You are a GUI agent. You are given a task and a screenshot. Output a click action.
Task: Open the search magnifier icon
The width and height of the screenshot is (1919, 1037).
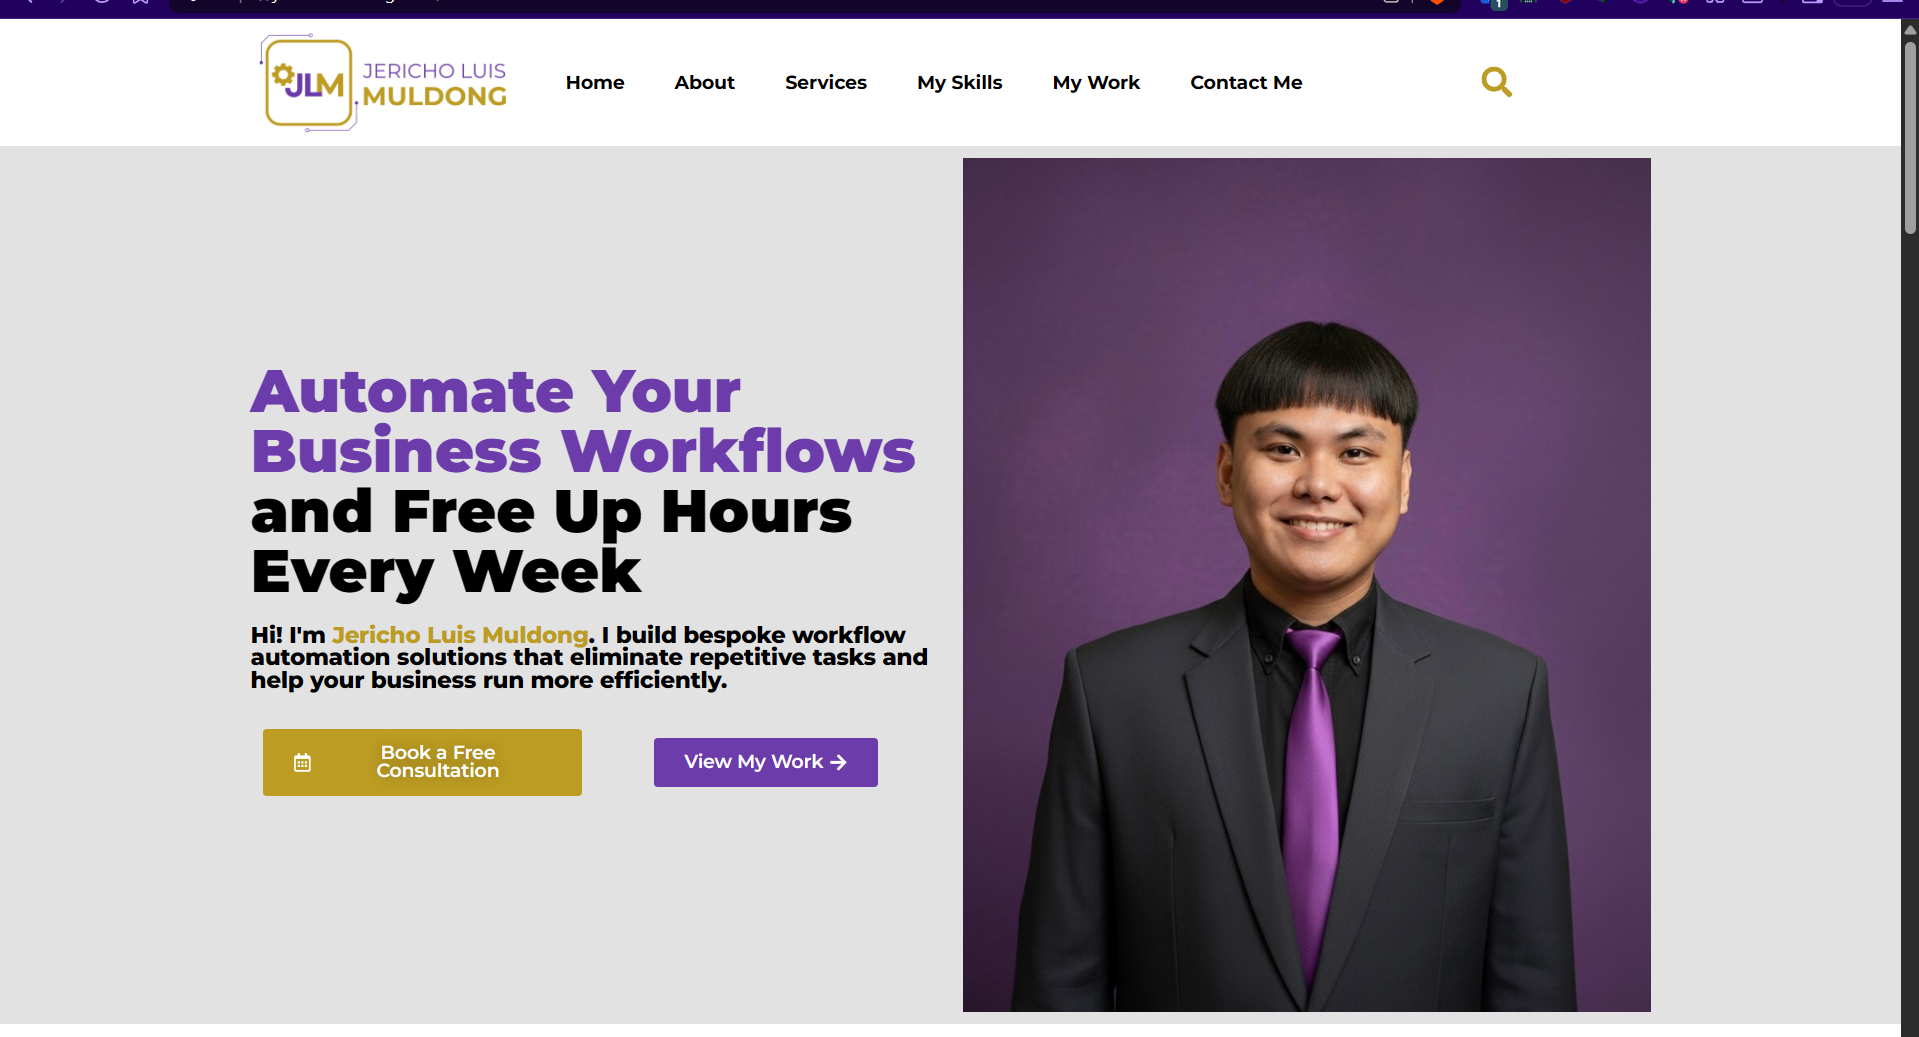coord(1496,82)
